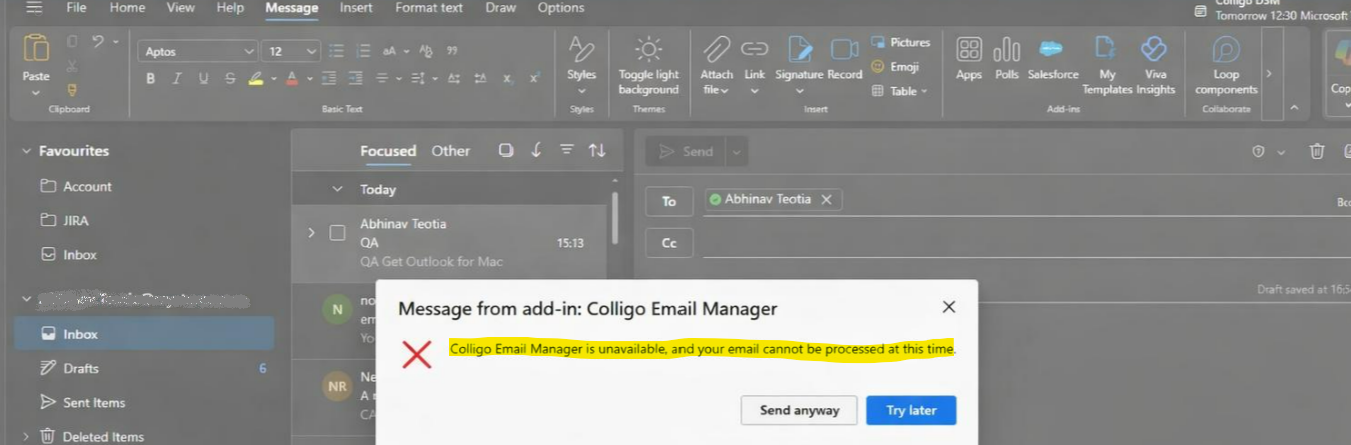This screenshot has width=1351, height=445.
Task: Decrease the paragraph indent
Action: pos(329,78)
